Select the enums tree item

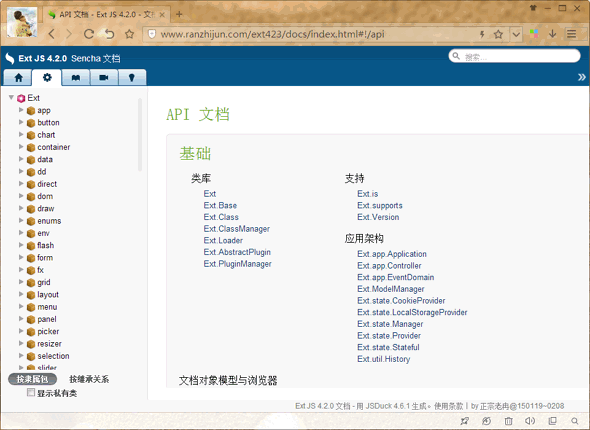[x=49, y=221]
